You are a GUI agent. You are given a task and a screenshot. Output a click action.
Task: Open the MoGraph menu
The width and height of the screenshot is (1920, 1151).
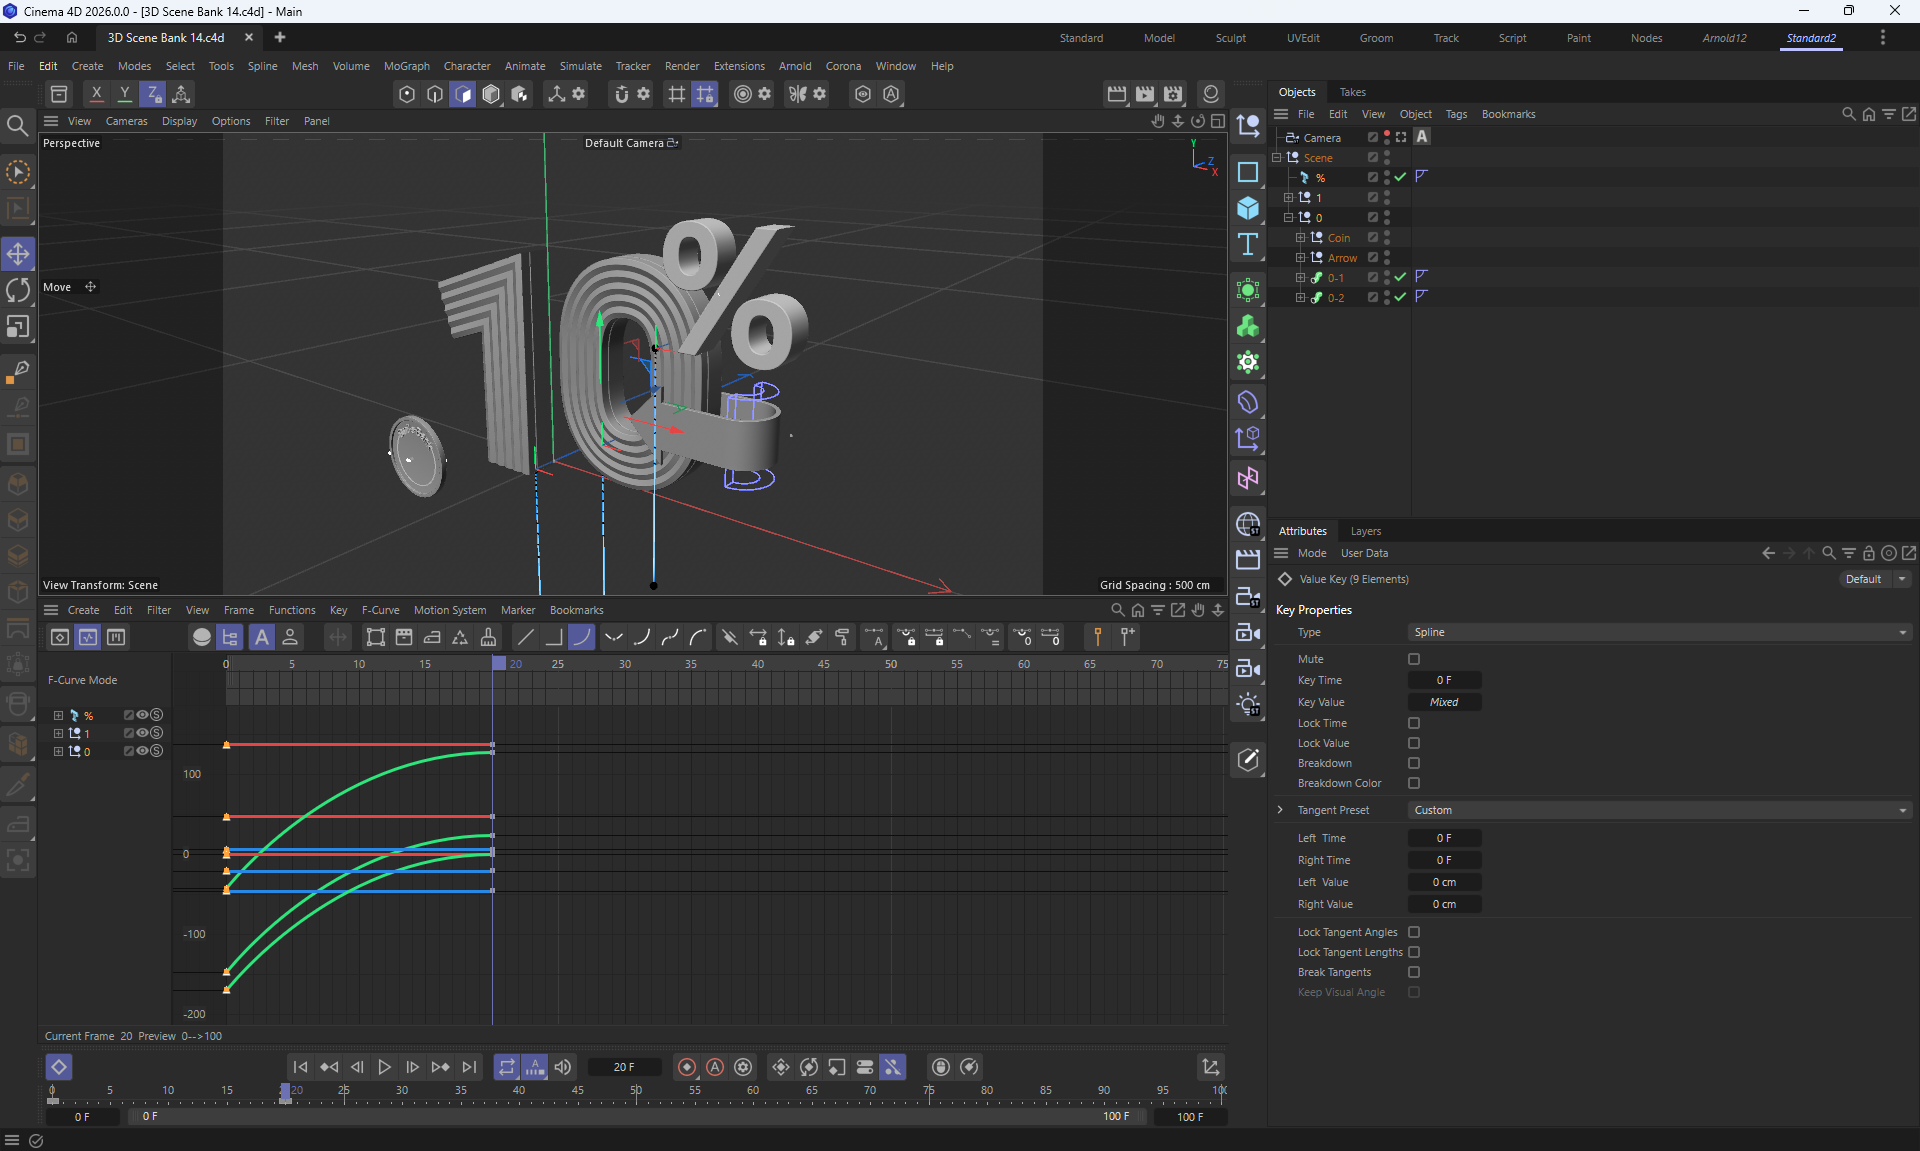point(406,66)
